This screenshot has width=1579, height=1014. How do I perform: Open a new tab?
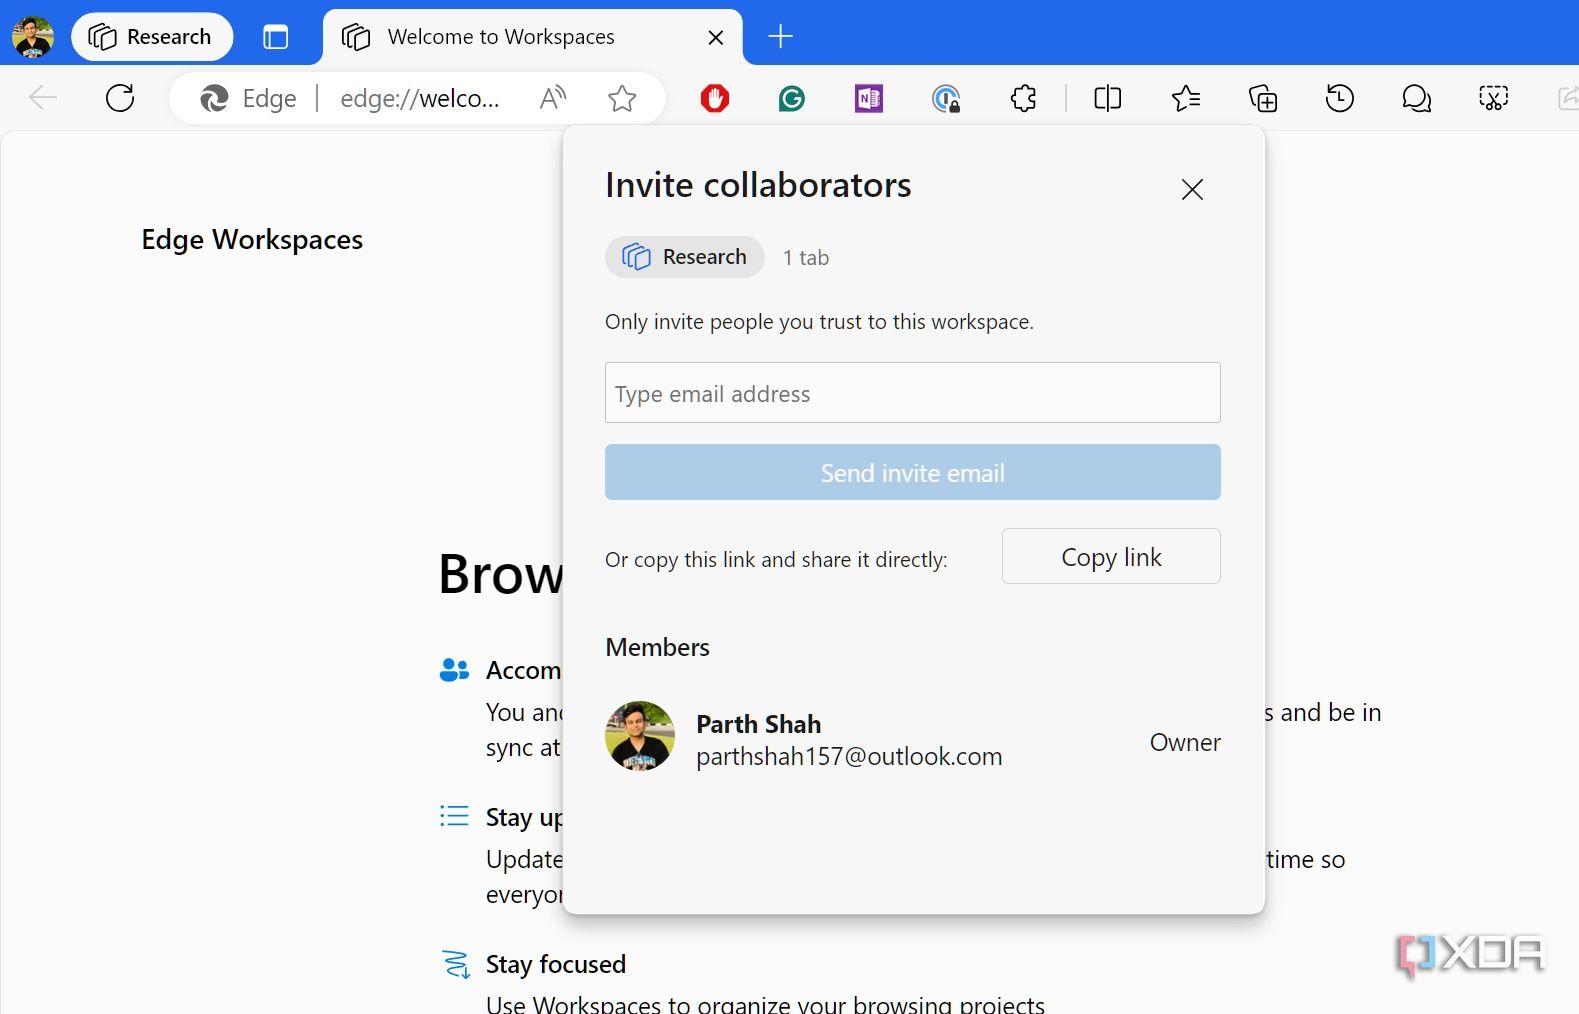click(780, 37)
